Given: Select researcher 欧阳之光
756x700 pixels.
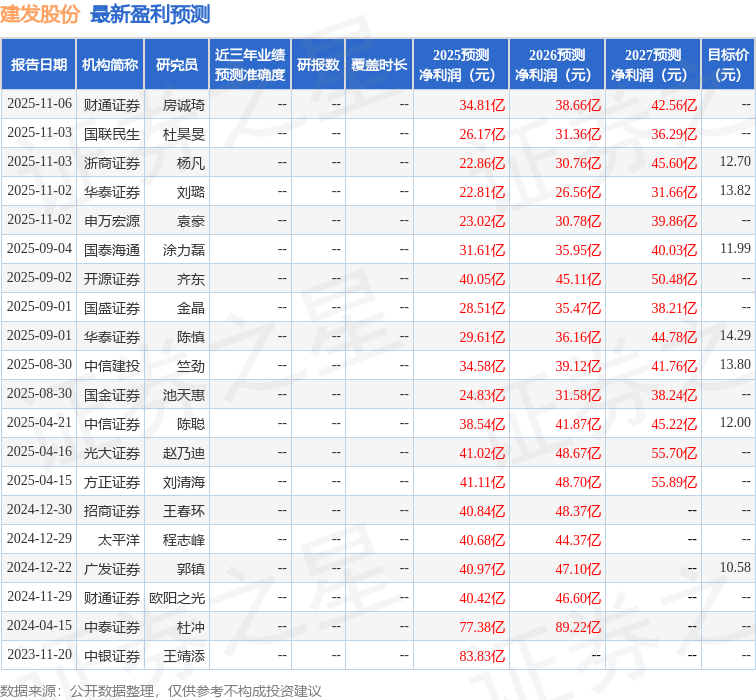Looking at the screenshot, I should coord(177,598).
